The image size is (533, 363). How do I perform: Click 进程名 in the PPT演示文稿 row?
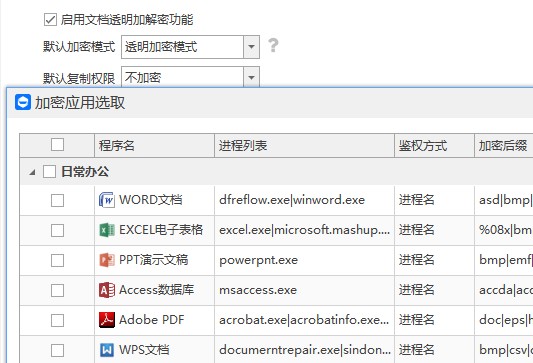pyautogui.click(x=417, y=260)
